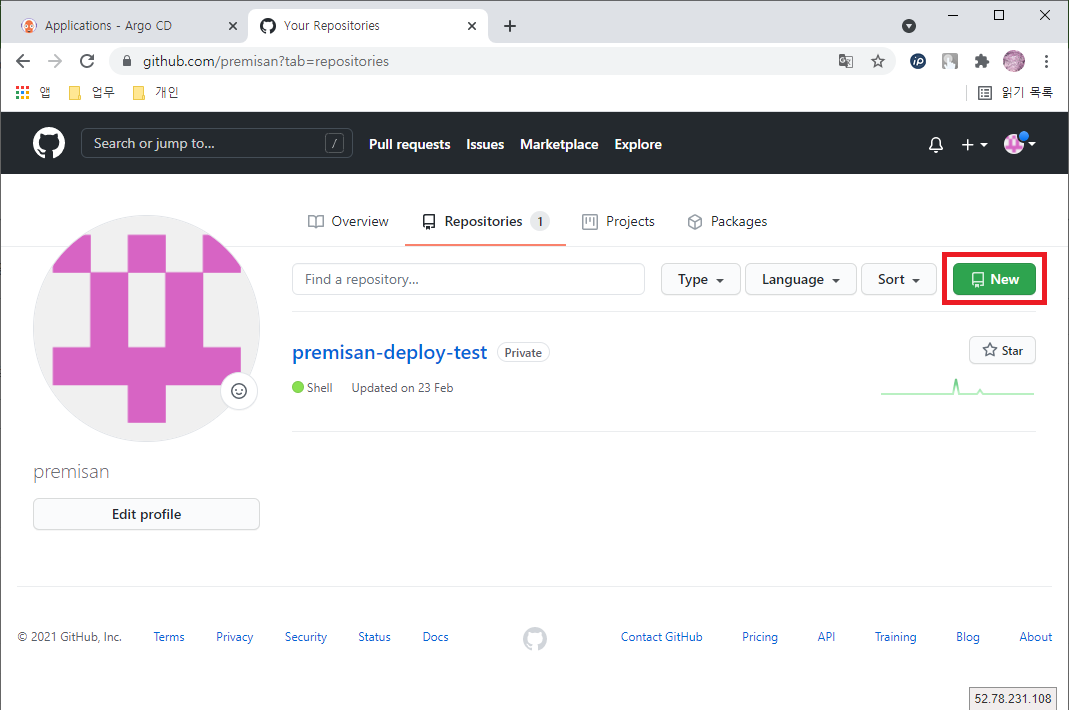This screenshot has height=710, width=1069.
Task: Open the Privacy footer link
Action: tap(235, 637)
